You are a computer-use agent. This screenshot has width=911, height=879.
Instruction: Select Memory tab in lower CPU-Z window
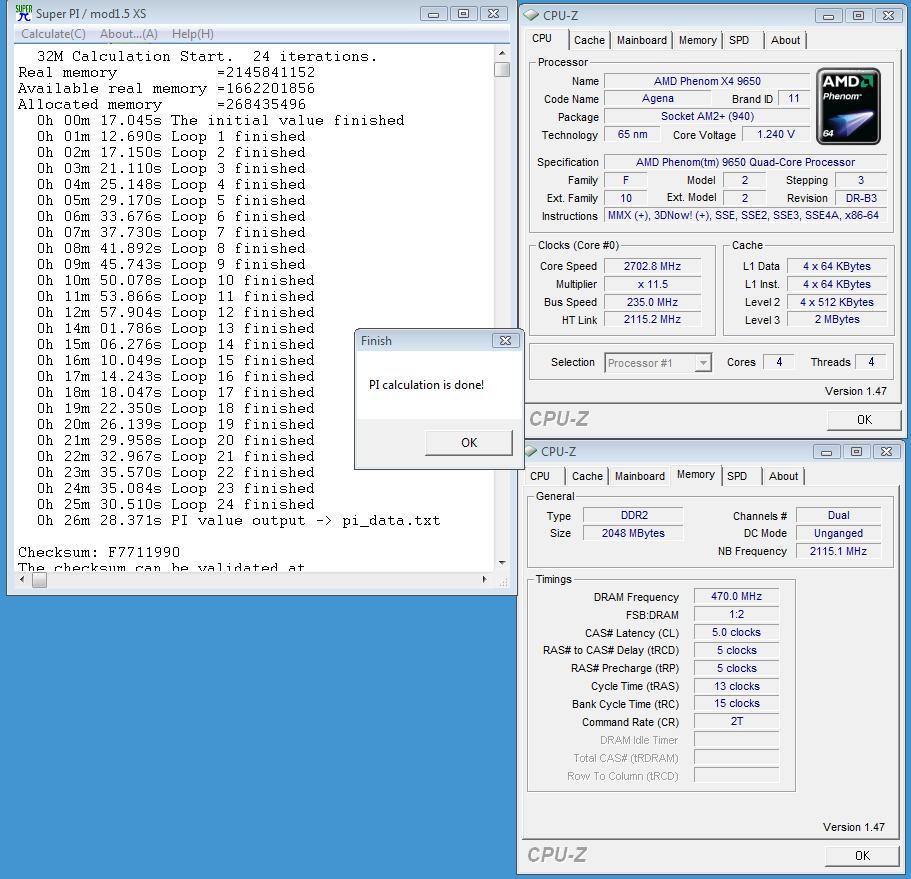[x=695, y=474]
